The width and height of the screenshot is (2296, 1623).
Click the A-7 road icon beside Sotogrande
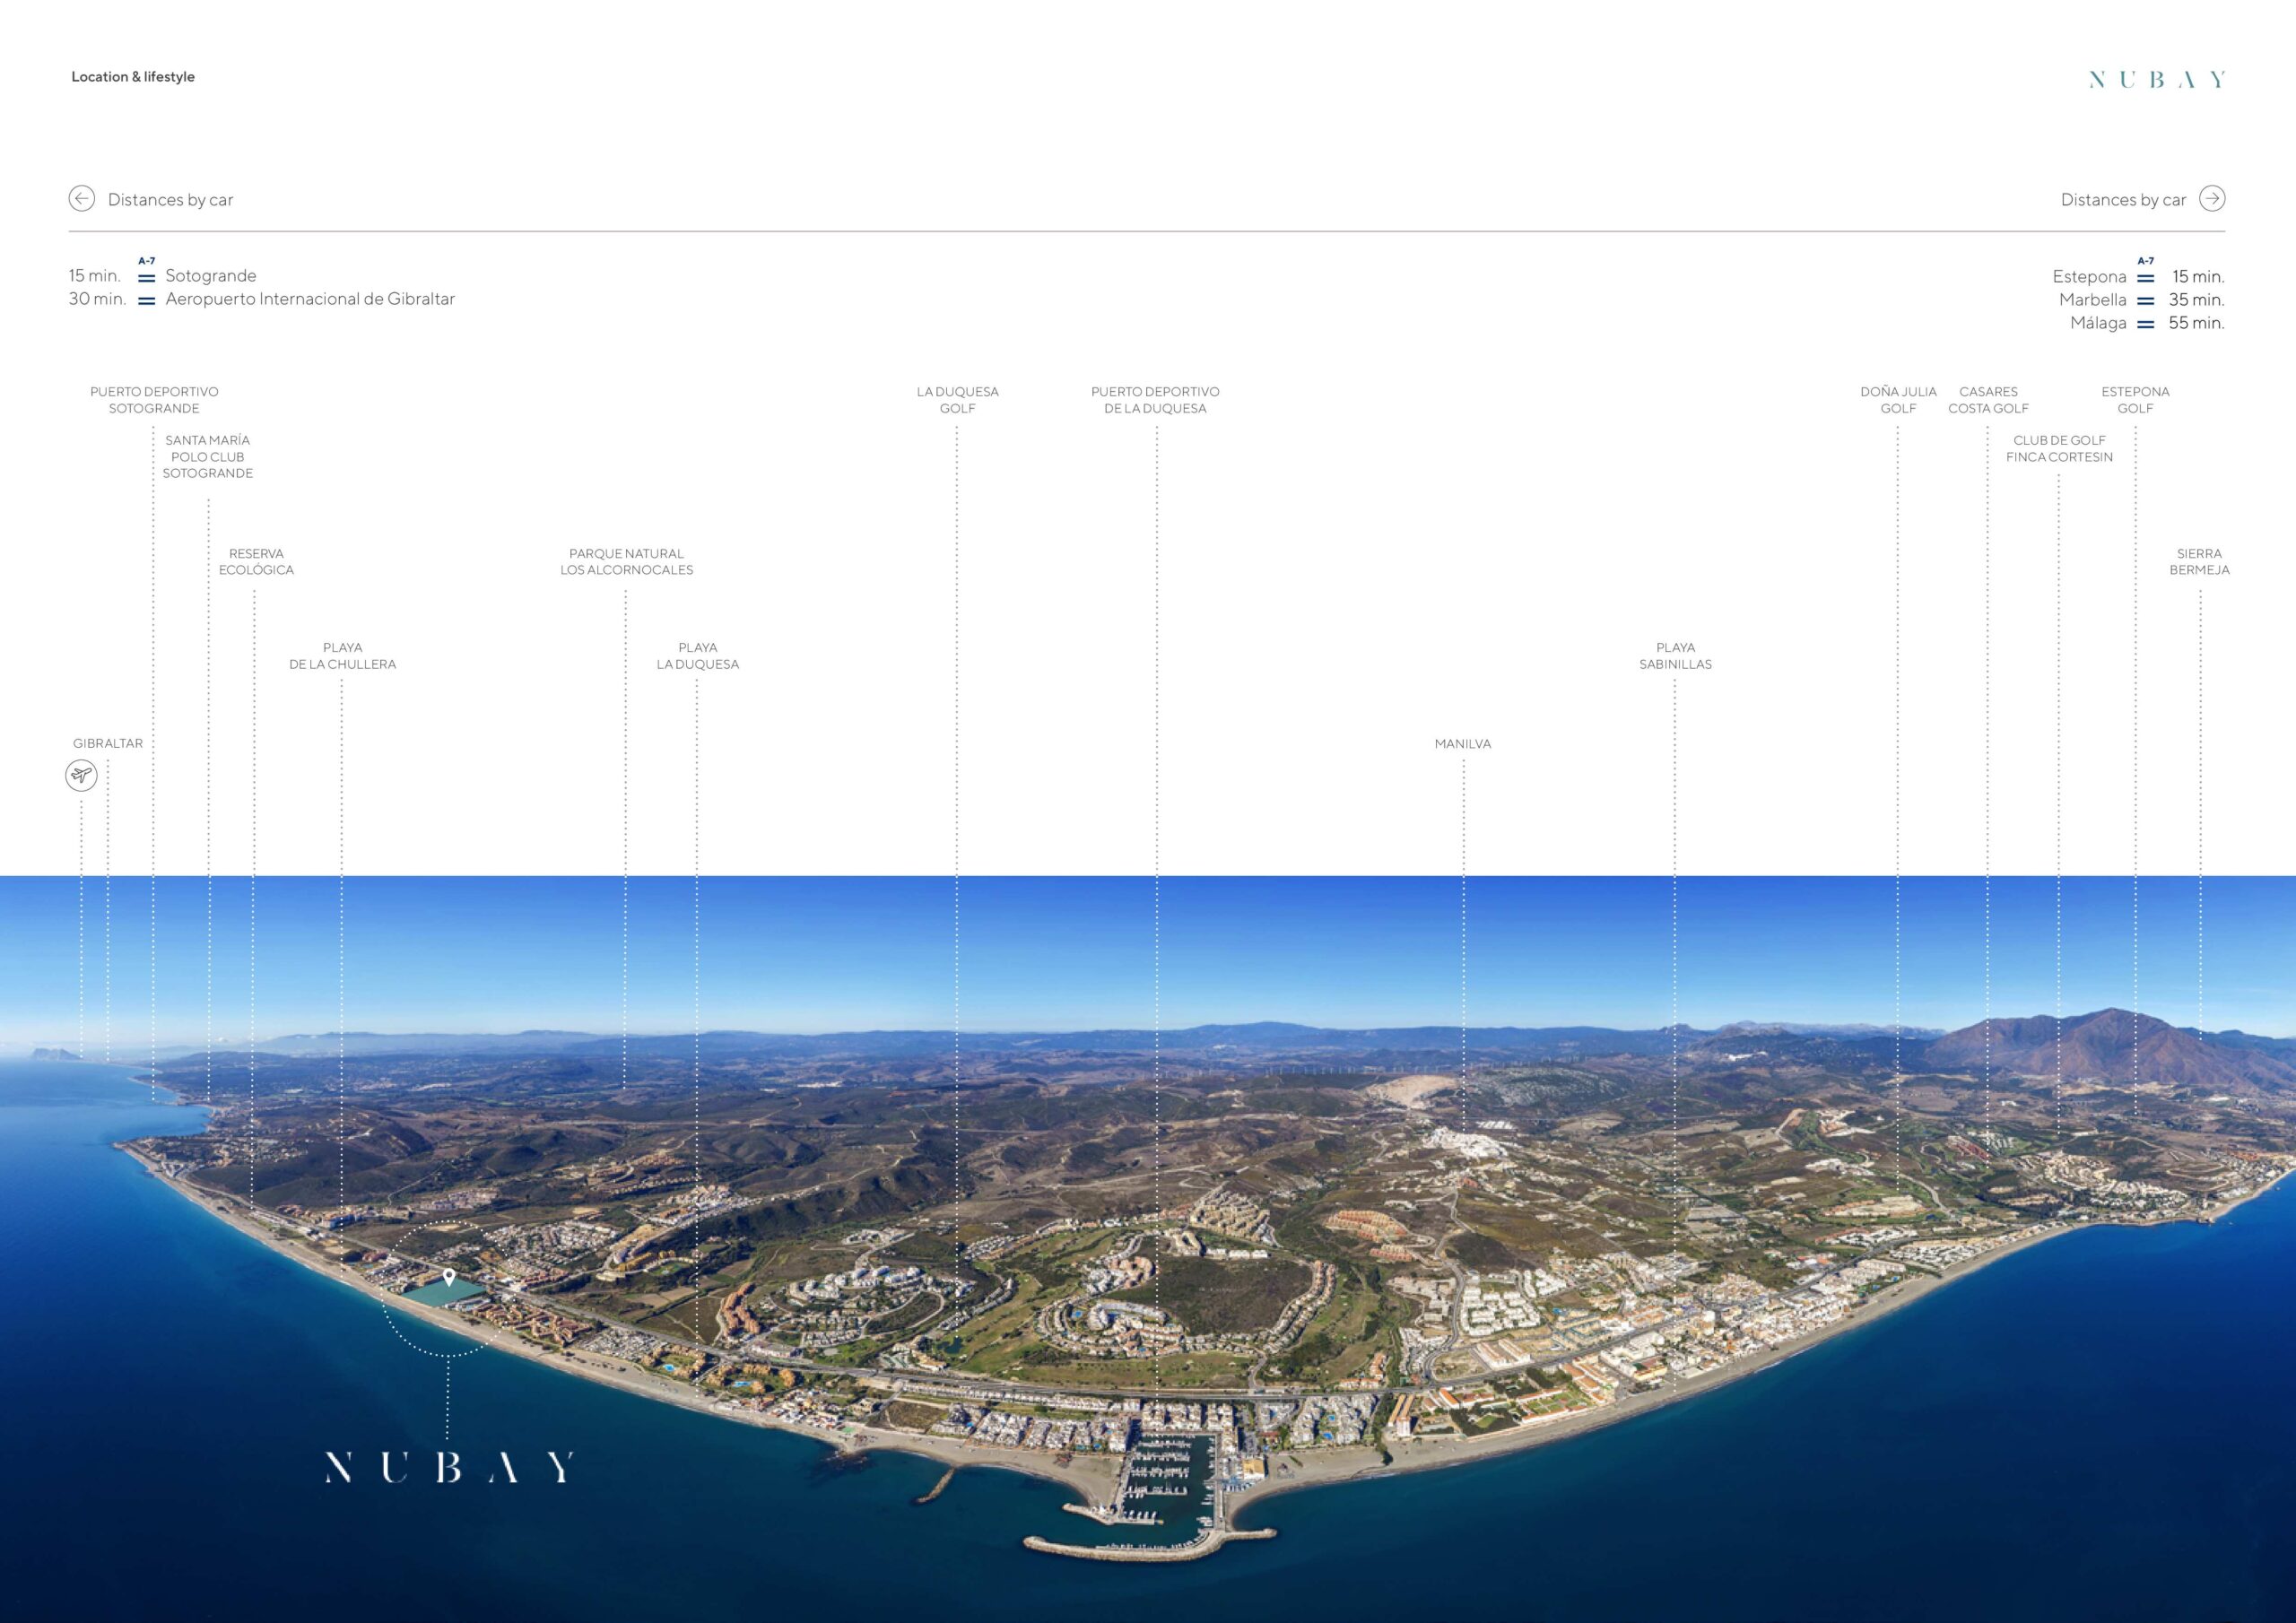click(x=147, y=277)
